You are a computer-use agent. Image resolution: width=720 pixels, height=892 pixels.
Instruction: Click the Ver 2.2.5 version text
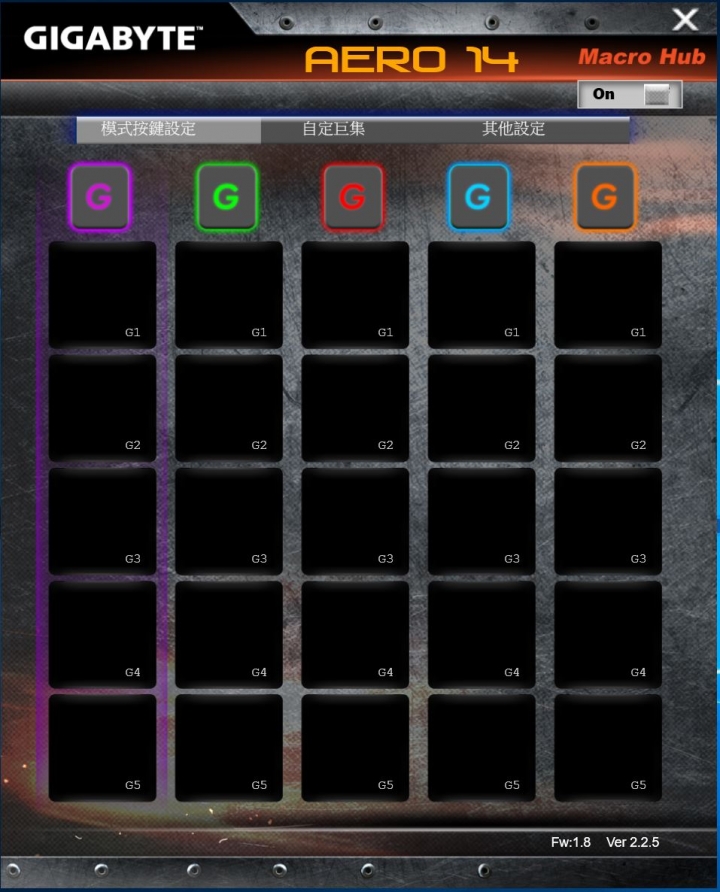point(632,842)
